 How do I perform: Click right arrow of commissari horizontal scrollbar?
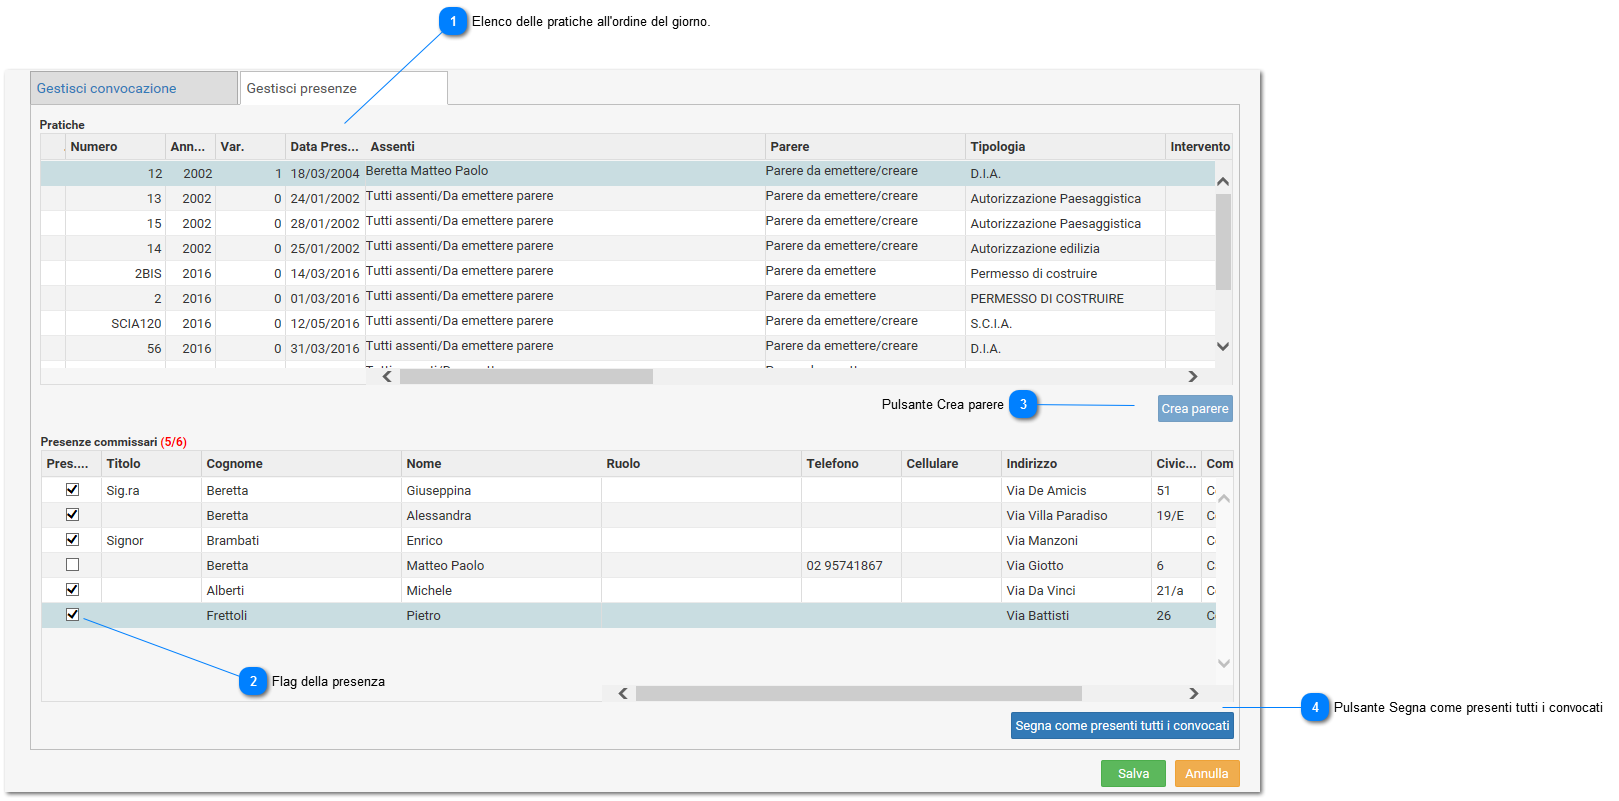(x=1193, y=693)
